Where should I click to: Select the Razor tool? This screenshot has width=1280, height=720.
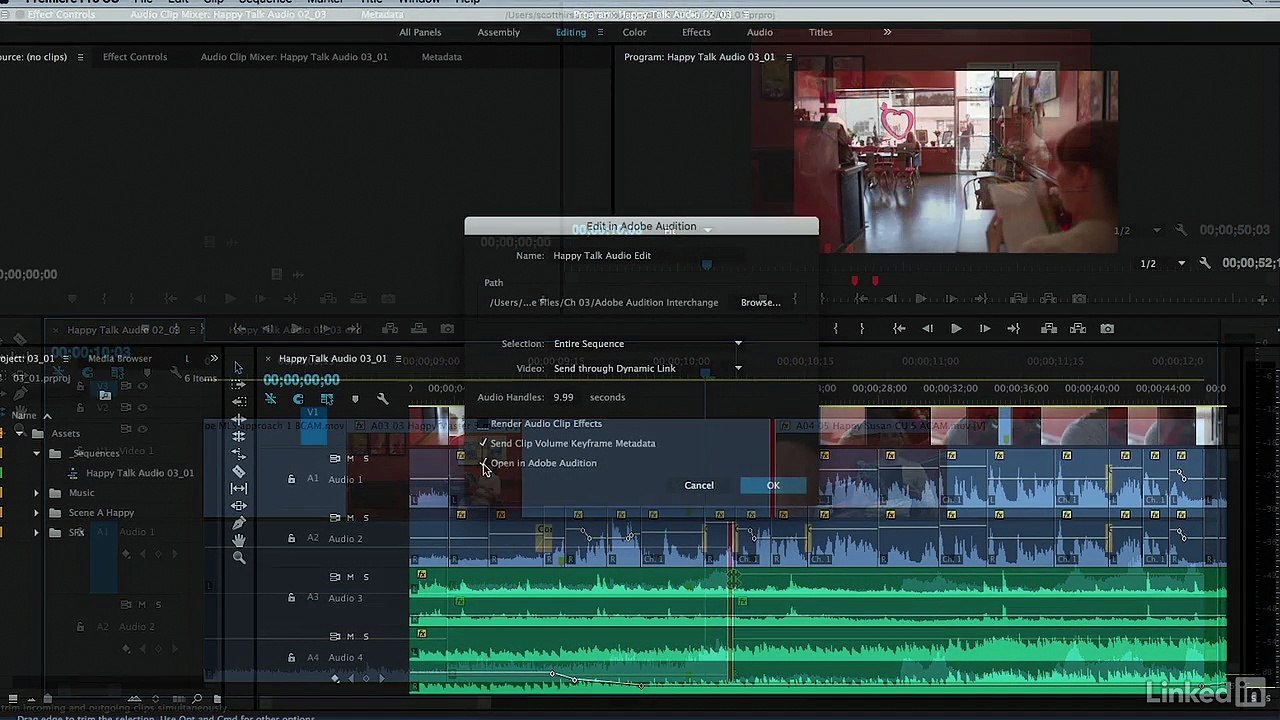239,471
